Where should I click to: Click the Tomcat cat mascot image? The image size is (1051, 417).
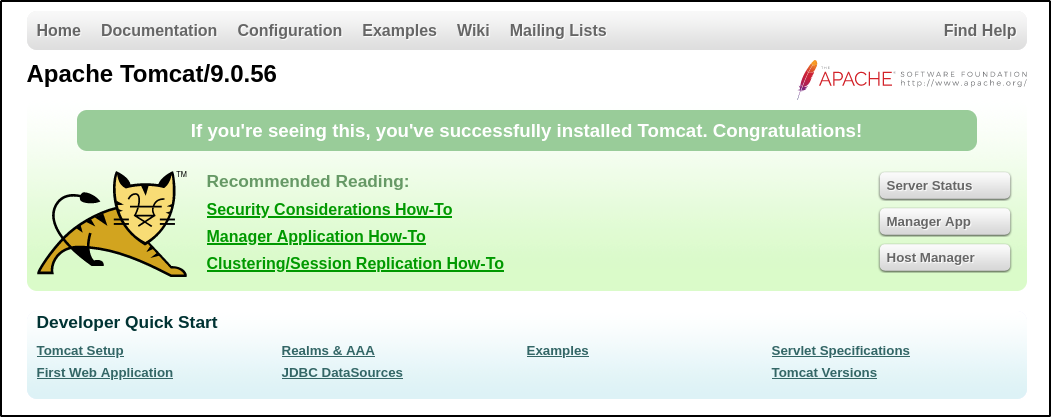tap(114, 223)
